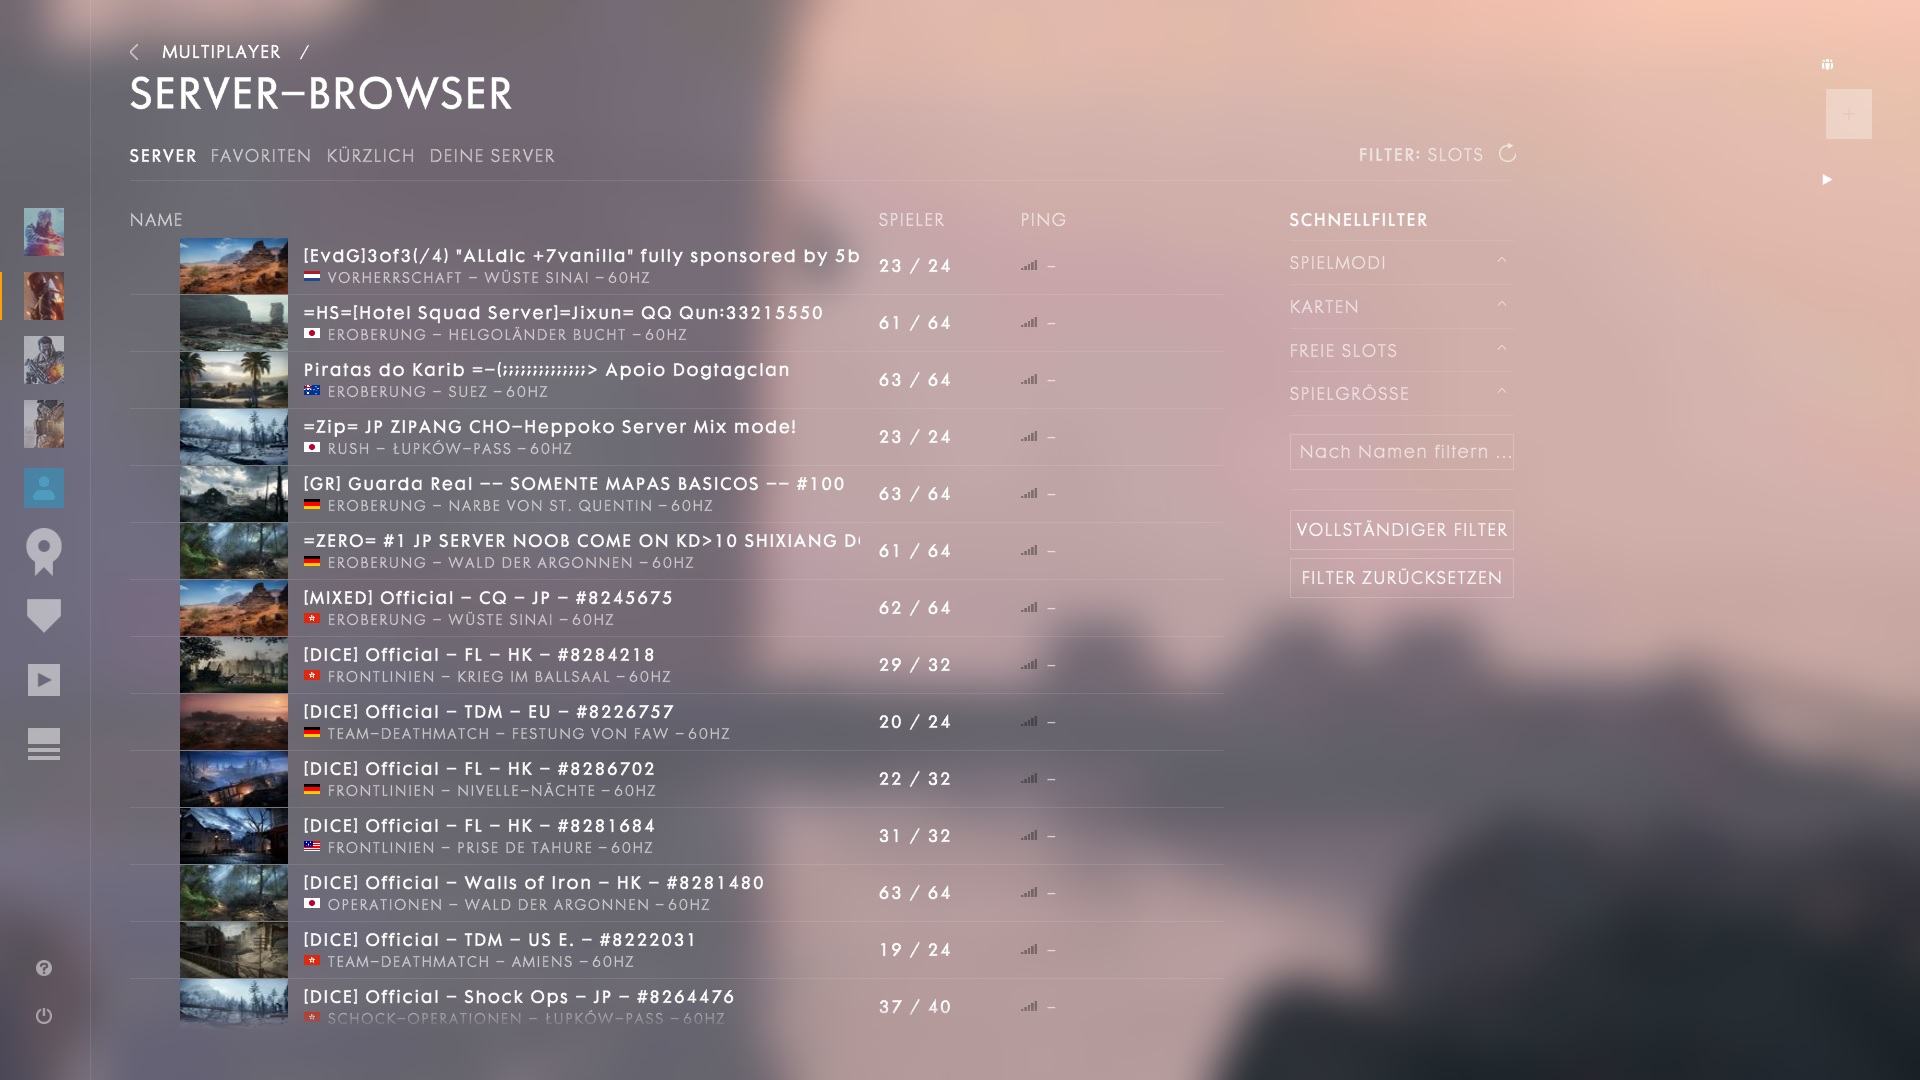Screen dimensions: 1920x1080
Task: Click the Vollständiger Filter button
Action: click(x=1401, y=530)
